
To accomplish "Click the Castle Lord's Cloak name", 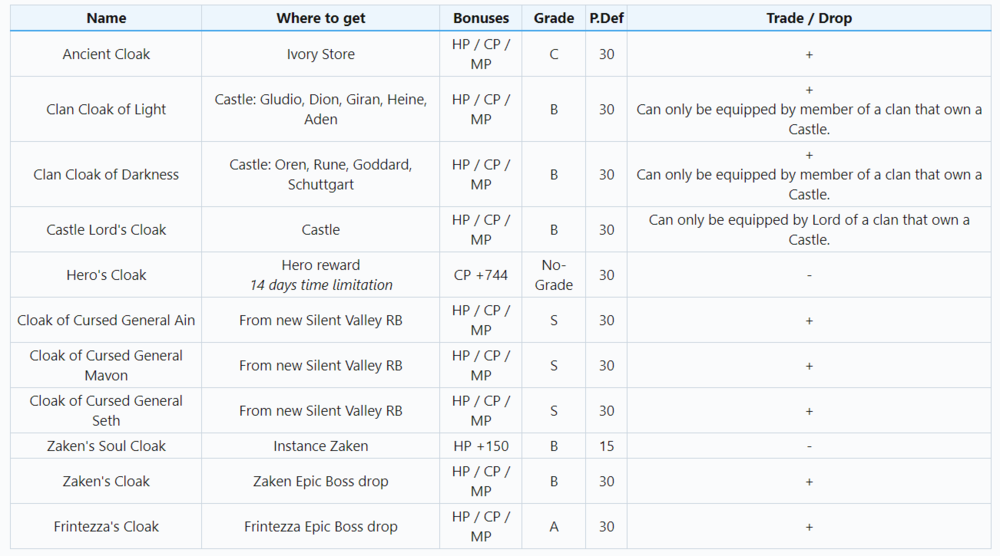I will [x=106, y=229].
